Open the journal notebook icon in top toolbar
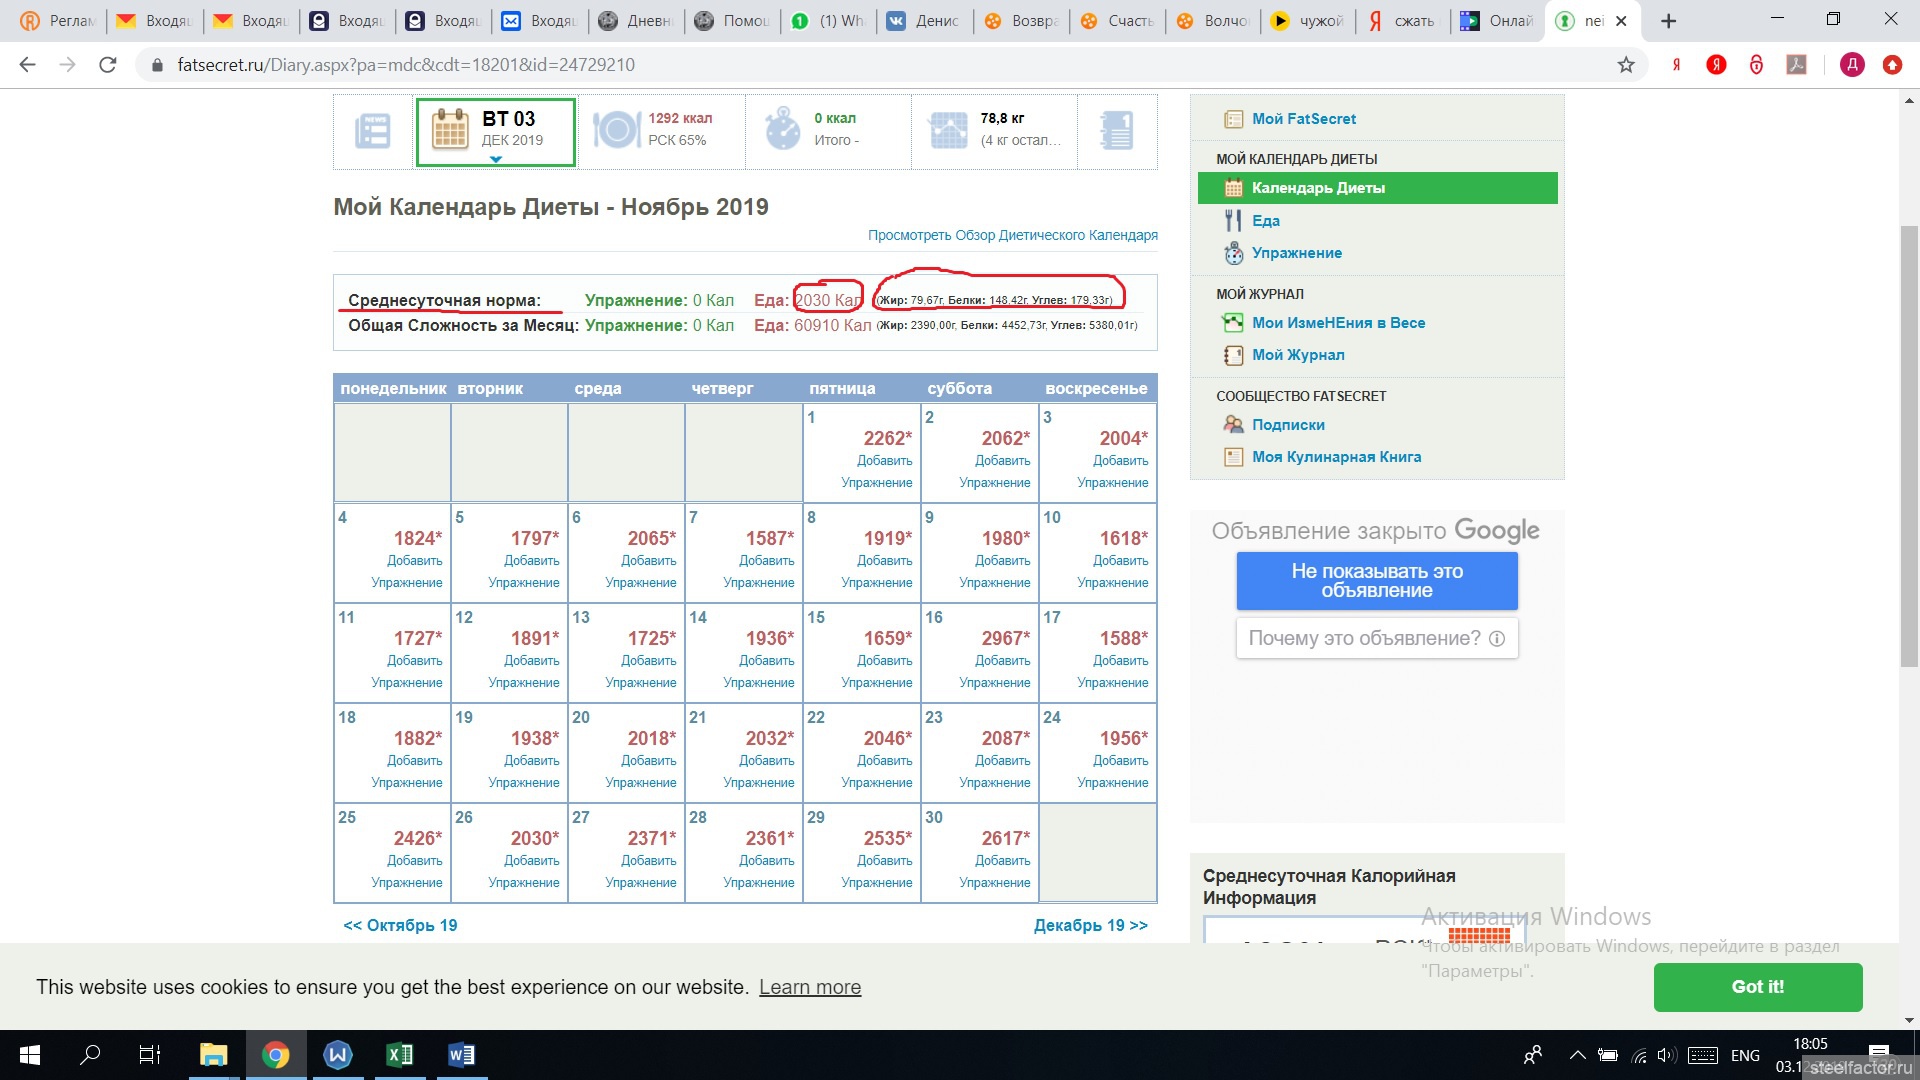This screenshot has height=1080, width=1920. point(1116,131)
